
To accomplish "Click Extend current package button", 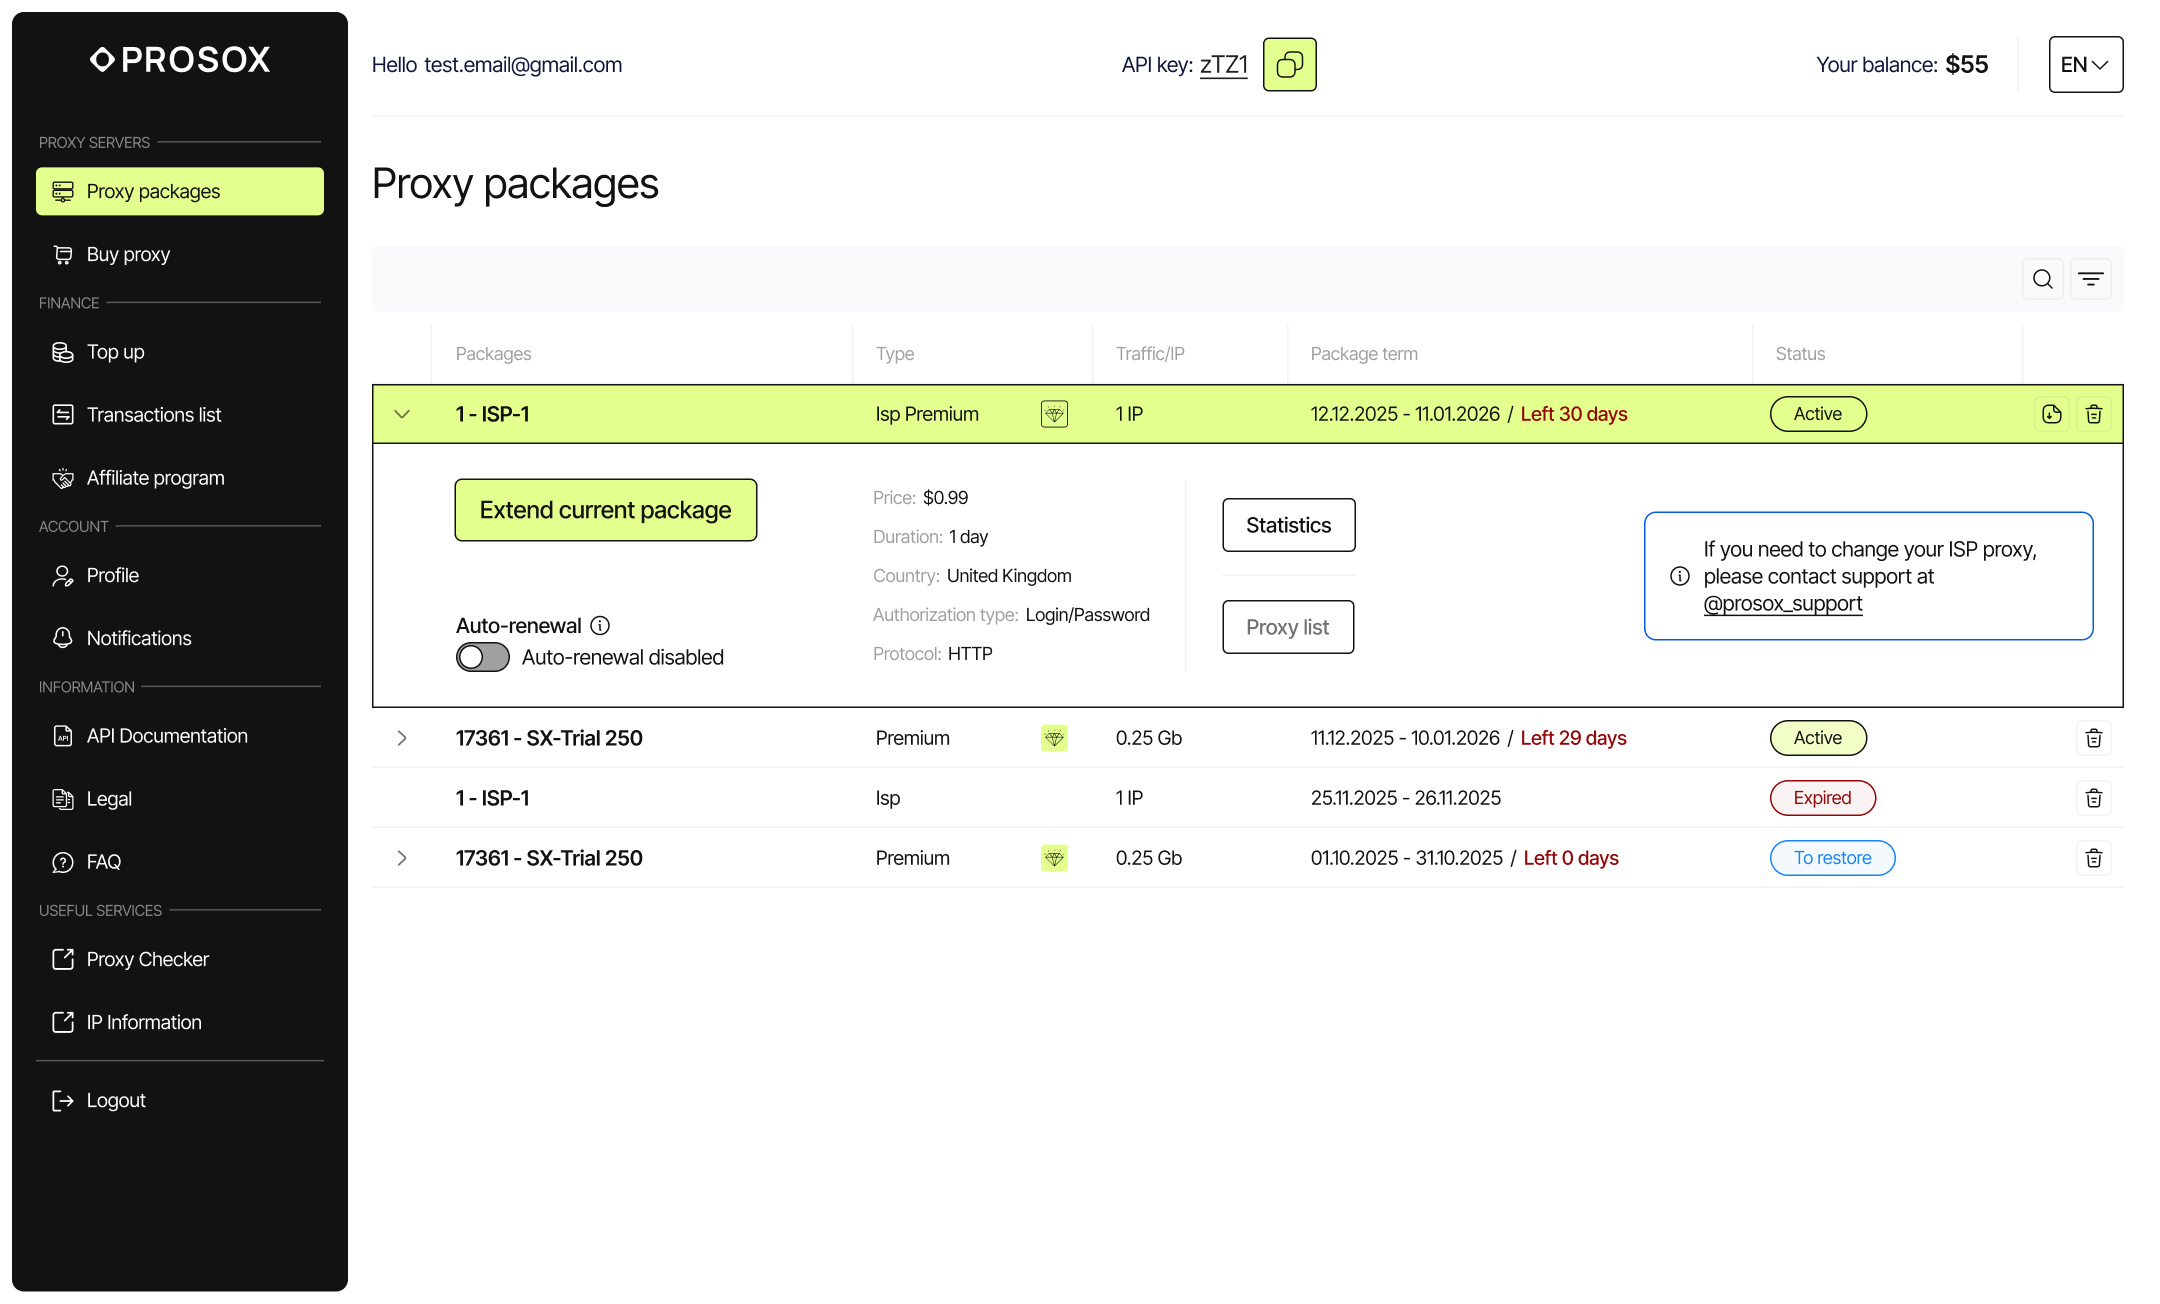I will tap(605, 510).
